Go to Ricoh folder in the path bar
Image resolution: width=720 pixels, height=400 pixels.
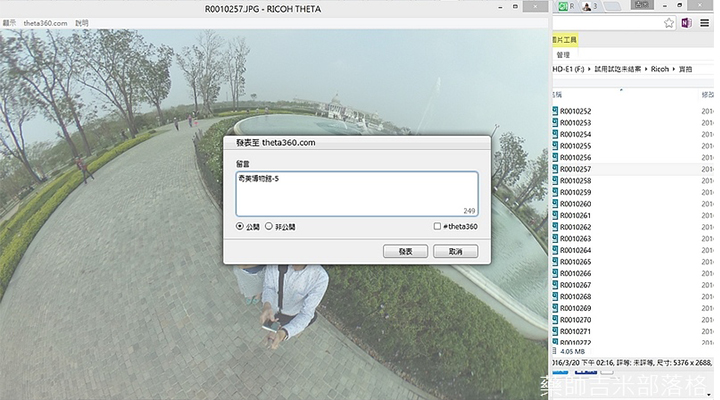point(660,69)
